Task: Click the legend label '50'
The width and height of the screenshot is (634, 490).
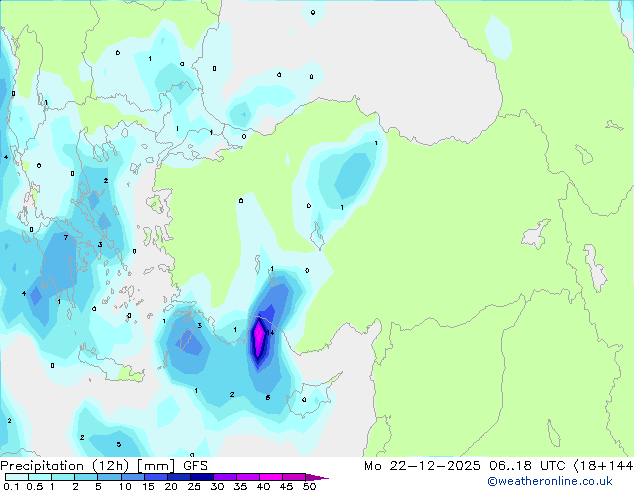Action: click(x=309, y=486)
